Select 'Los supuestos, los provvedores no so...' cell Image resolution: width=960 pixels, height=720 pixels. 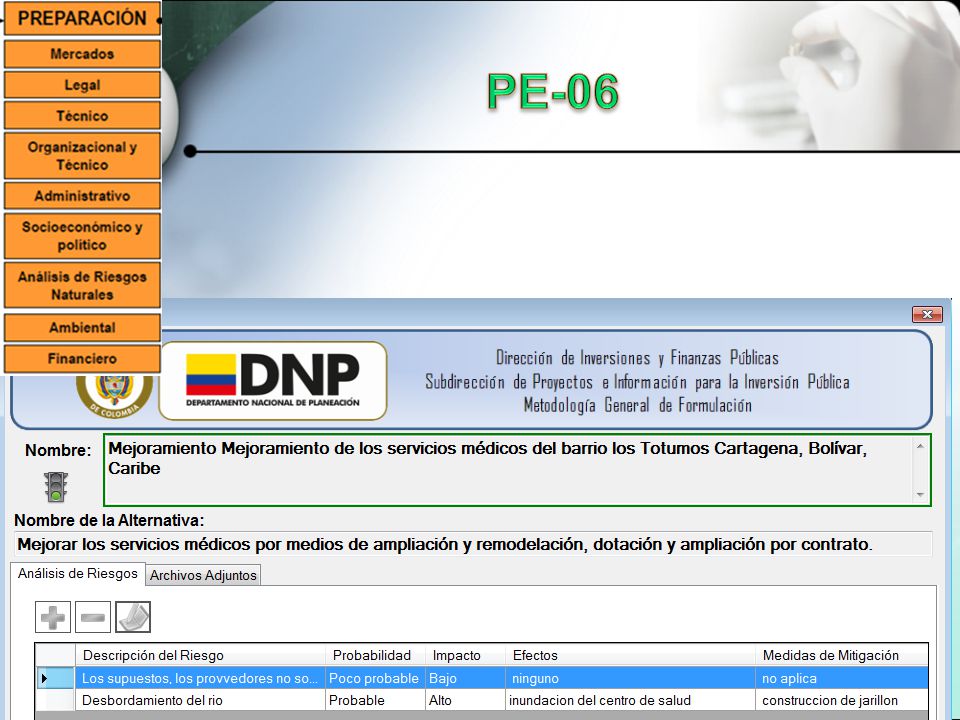point(200,678)
